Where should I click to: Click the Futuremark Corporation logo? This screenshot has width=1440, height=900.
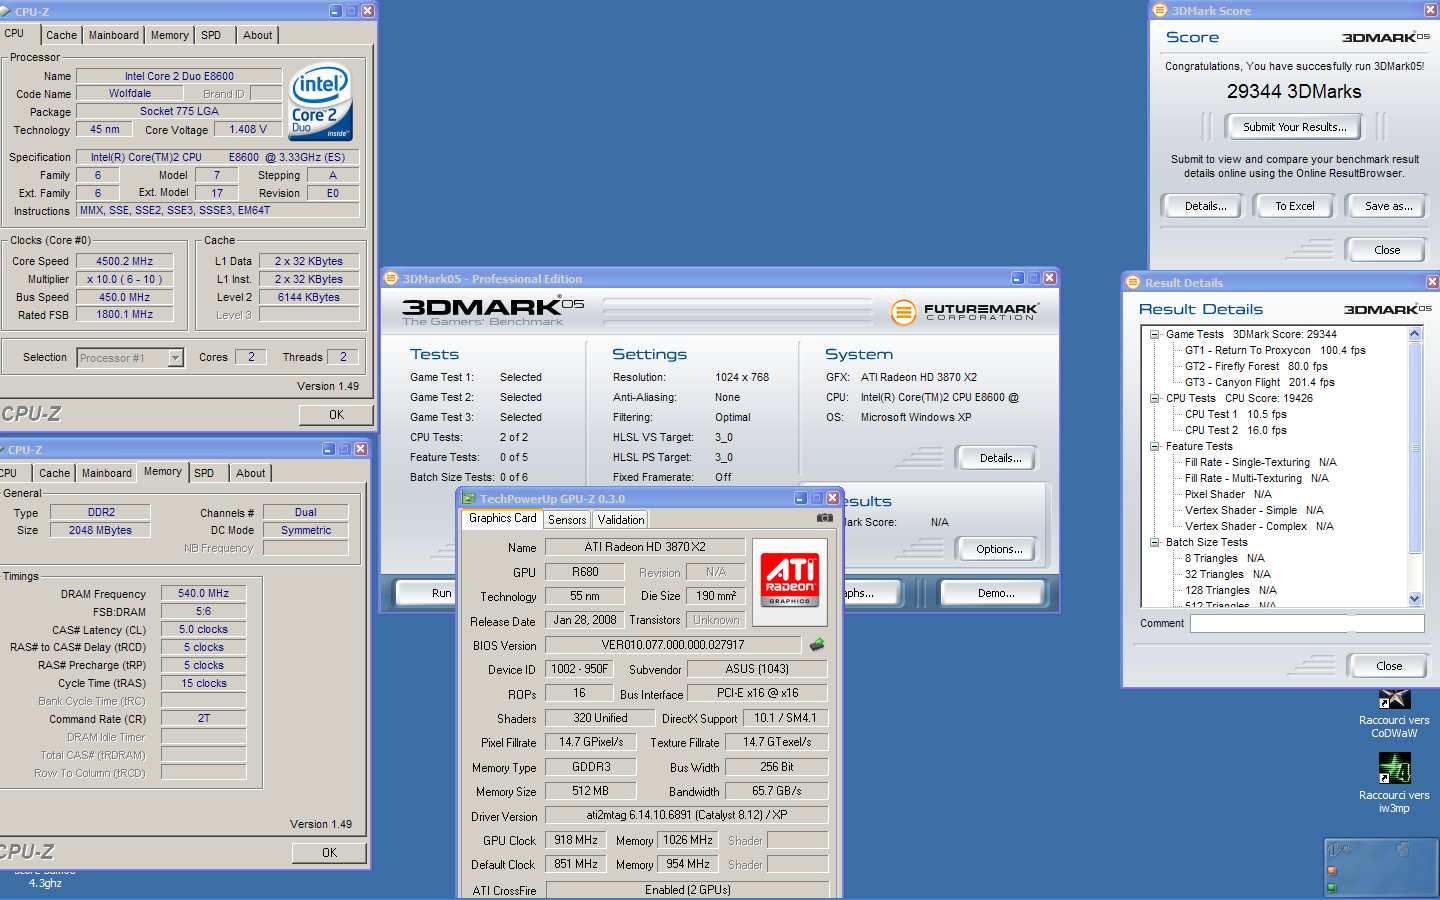coord(963,312)
